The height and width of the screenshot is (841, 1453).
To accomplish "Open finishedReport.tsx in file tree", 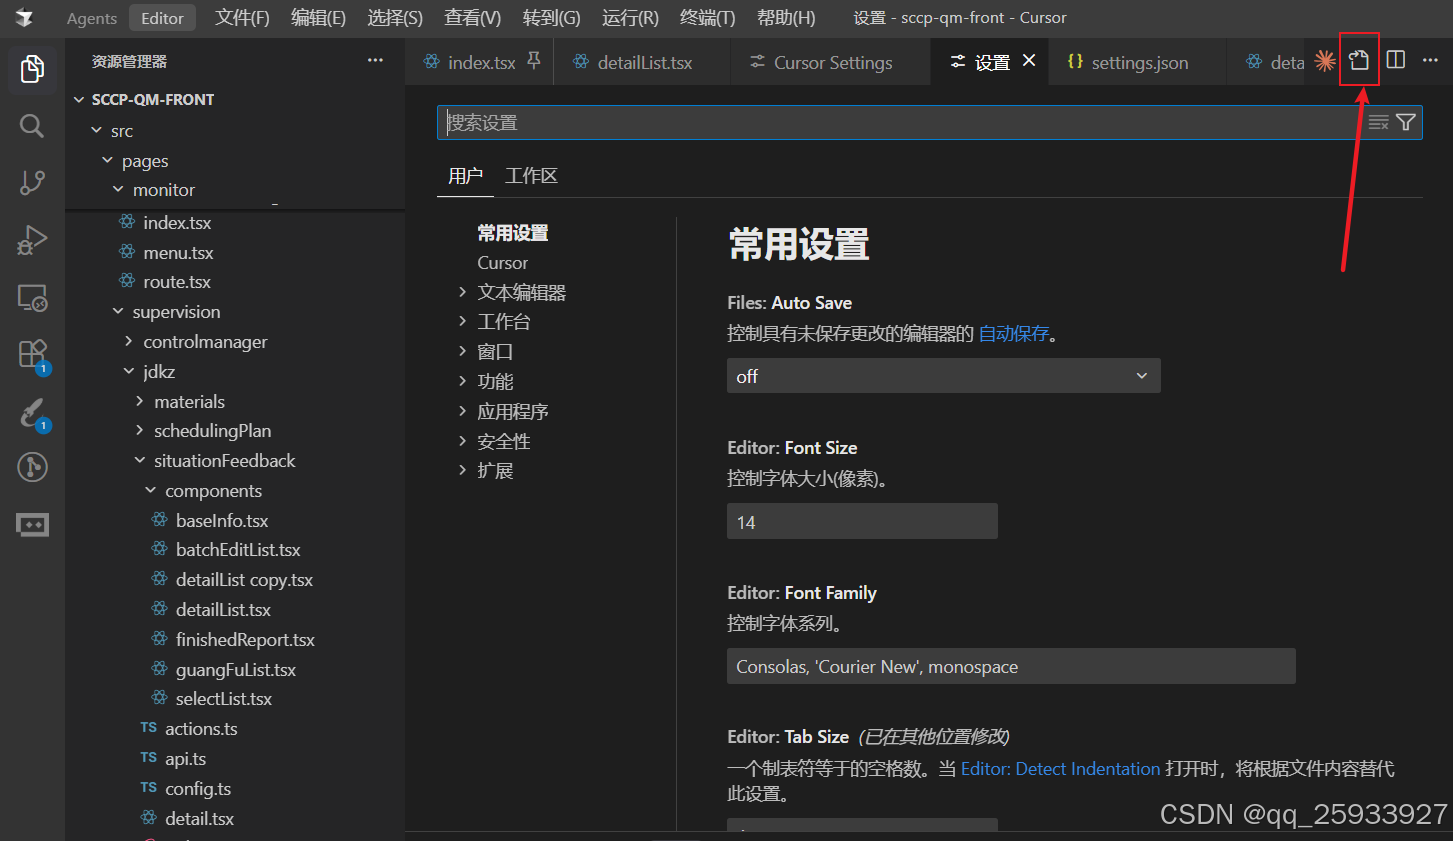I will point(245,639).
